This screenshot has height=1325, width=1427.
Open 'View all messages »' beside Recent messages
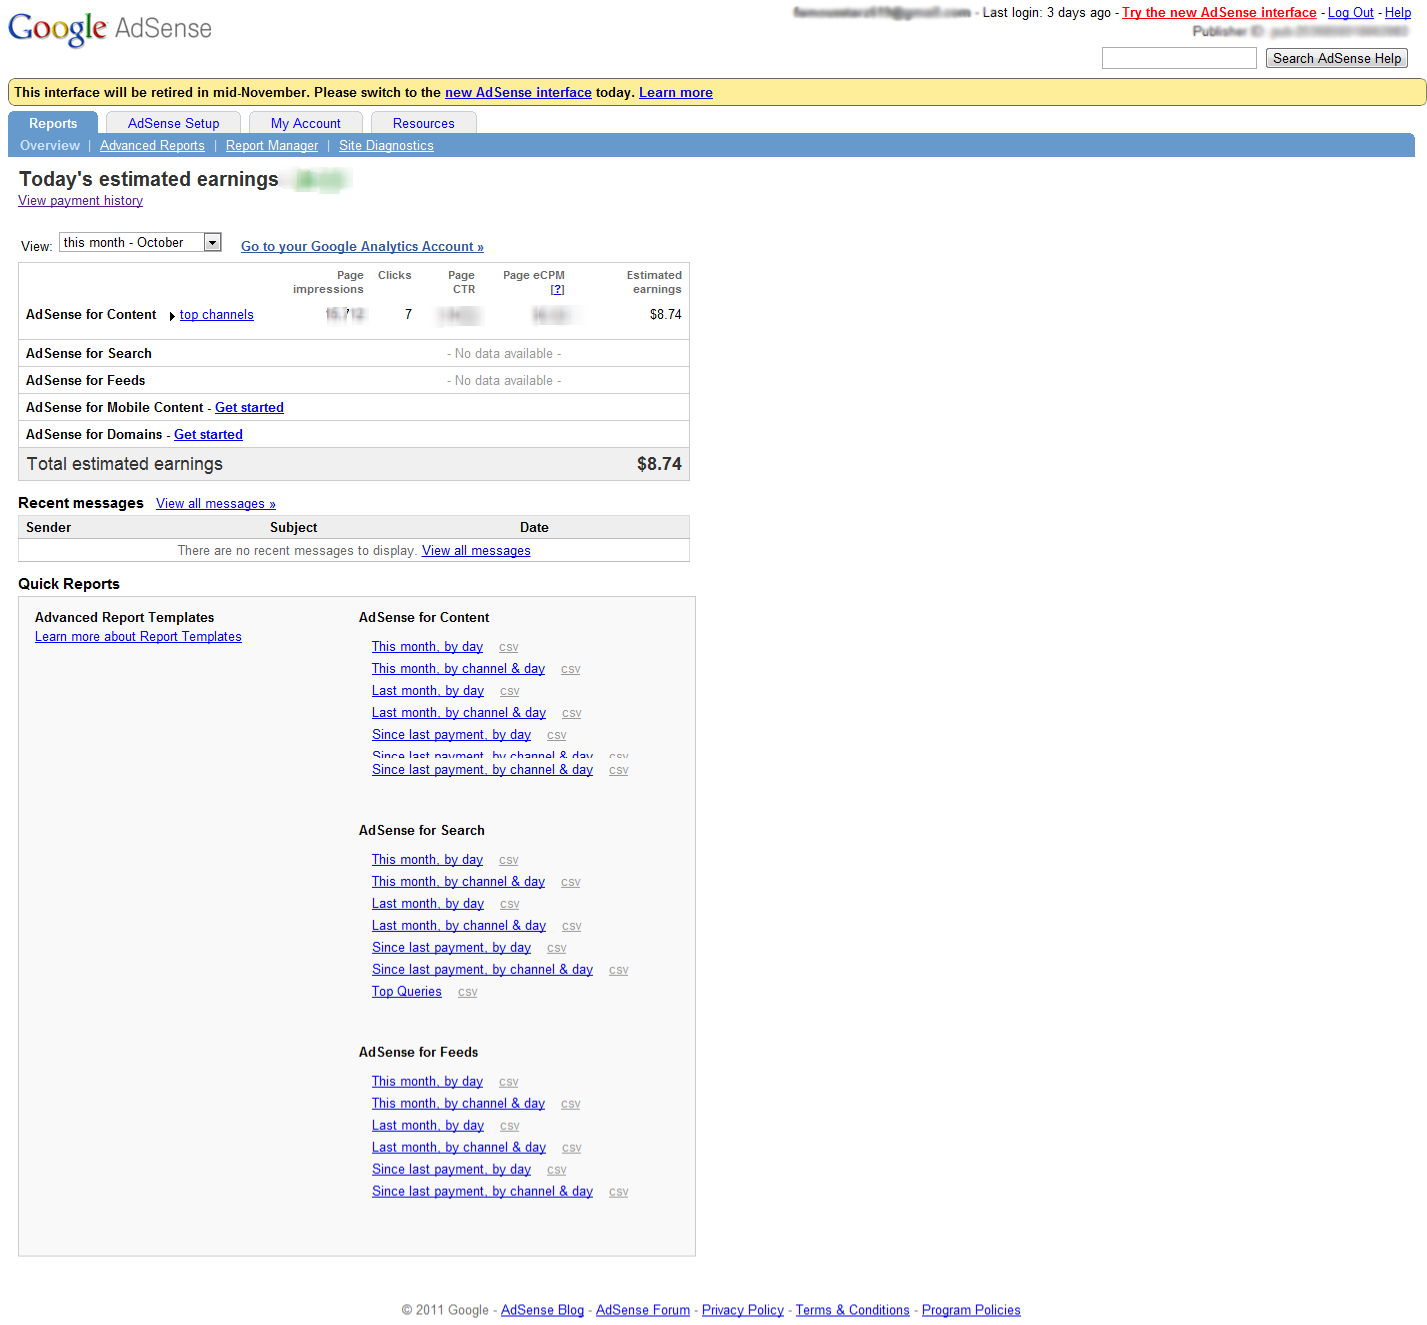216,504
